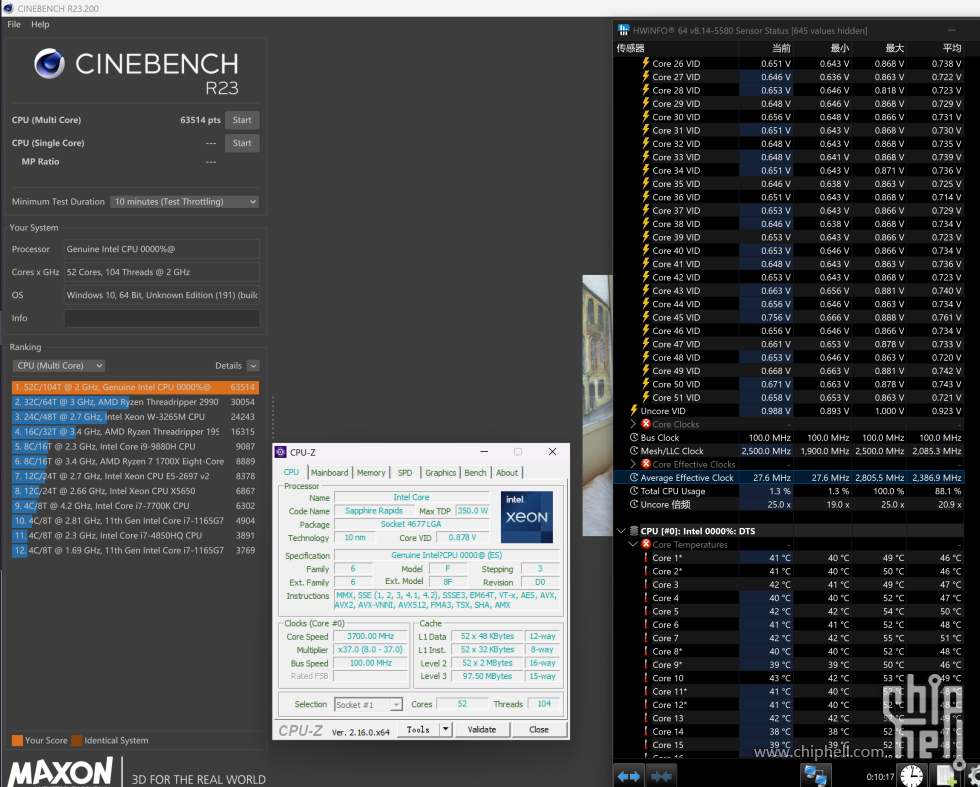This screenshot has height=787, width=980.
Task: Switch to the Graphics tab in CPU-Z
Action: (x=441, y=473)
